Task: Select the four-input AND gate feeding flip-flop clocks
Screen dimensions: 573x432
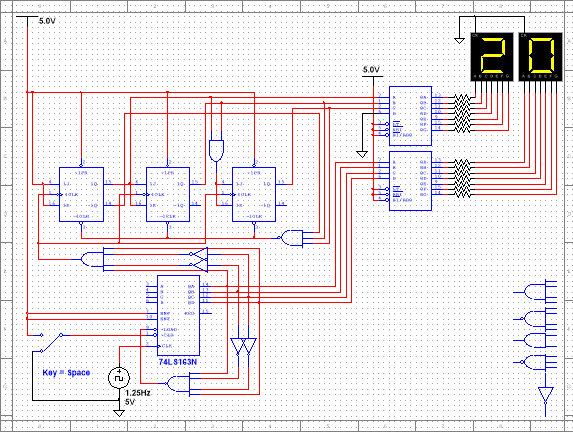Action: (93, 259)
